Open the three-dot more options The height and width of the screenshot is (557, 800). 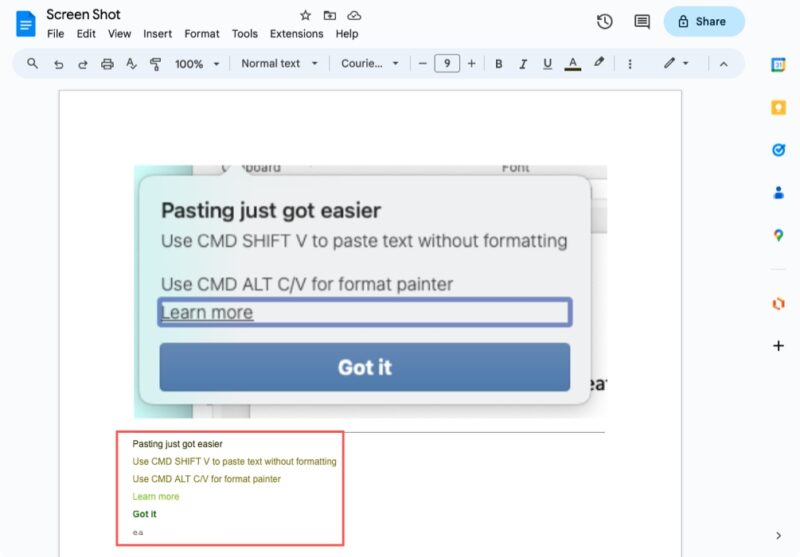pyautogui.click(x=630, y=64)
